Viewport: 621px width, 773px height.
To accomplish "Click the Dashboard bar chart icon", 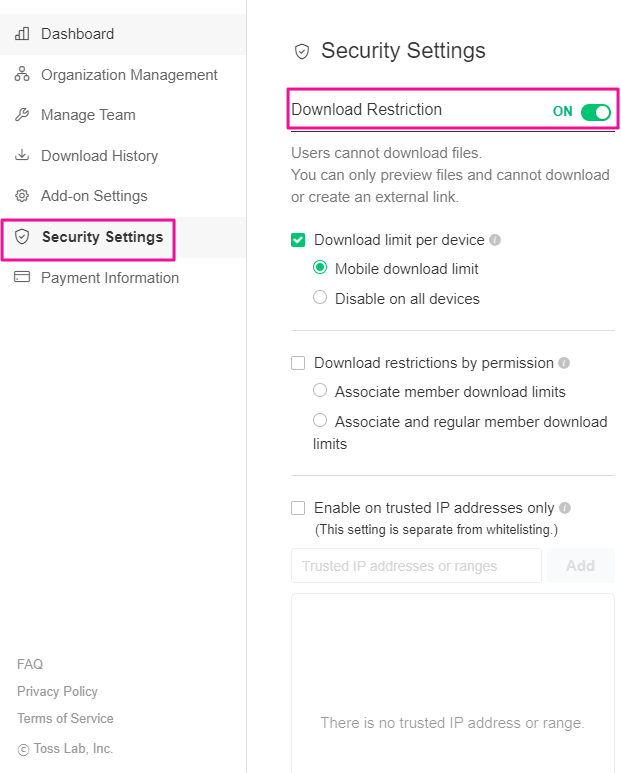I will [x=22, y=34].
